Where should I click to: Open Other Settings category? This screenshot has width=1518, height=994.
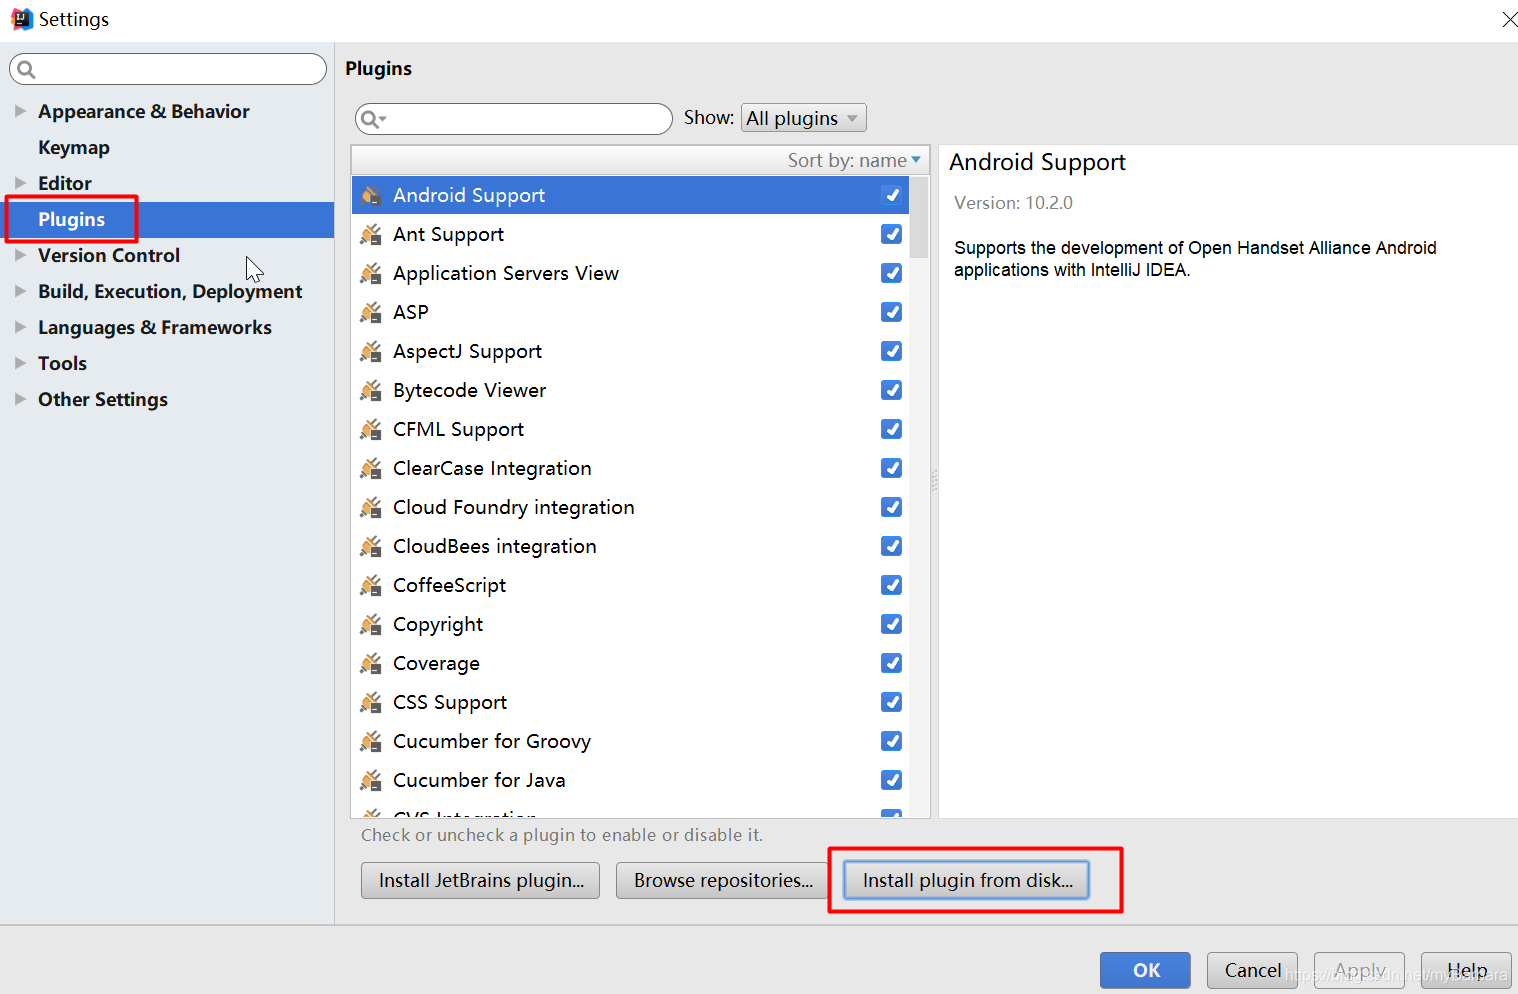(103, 399)
